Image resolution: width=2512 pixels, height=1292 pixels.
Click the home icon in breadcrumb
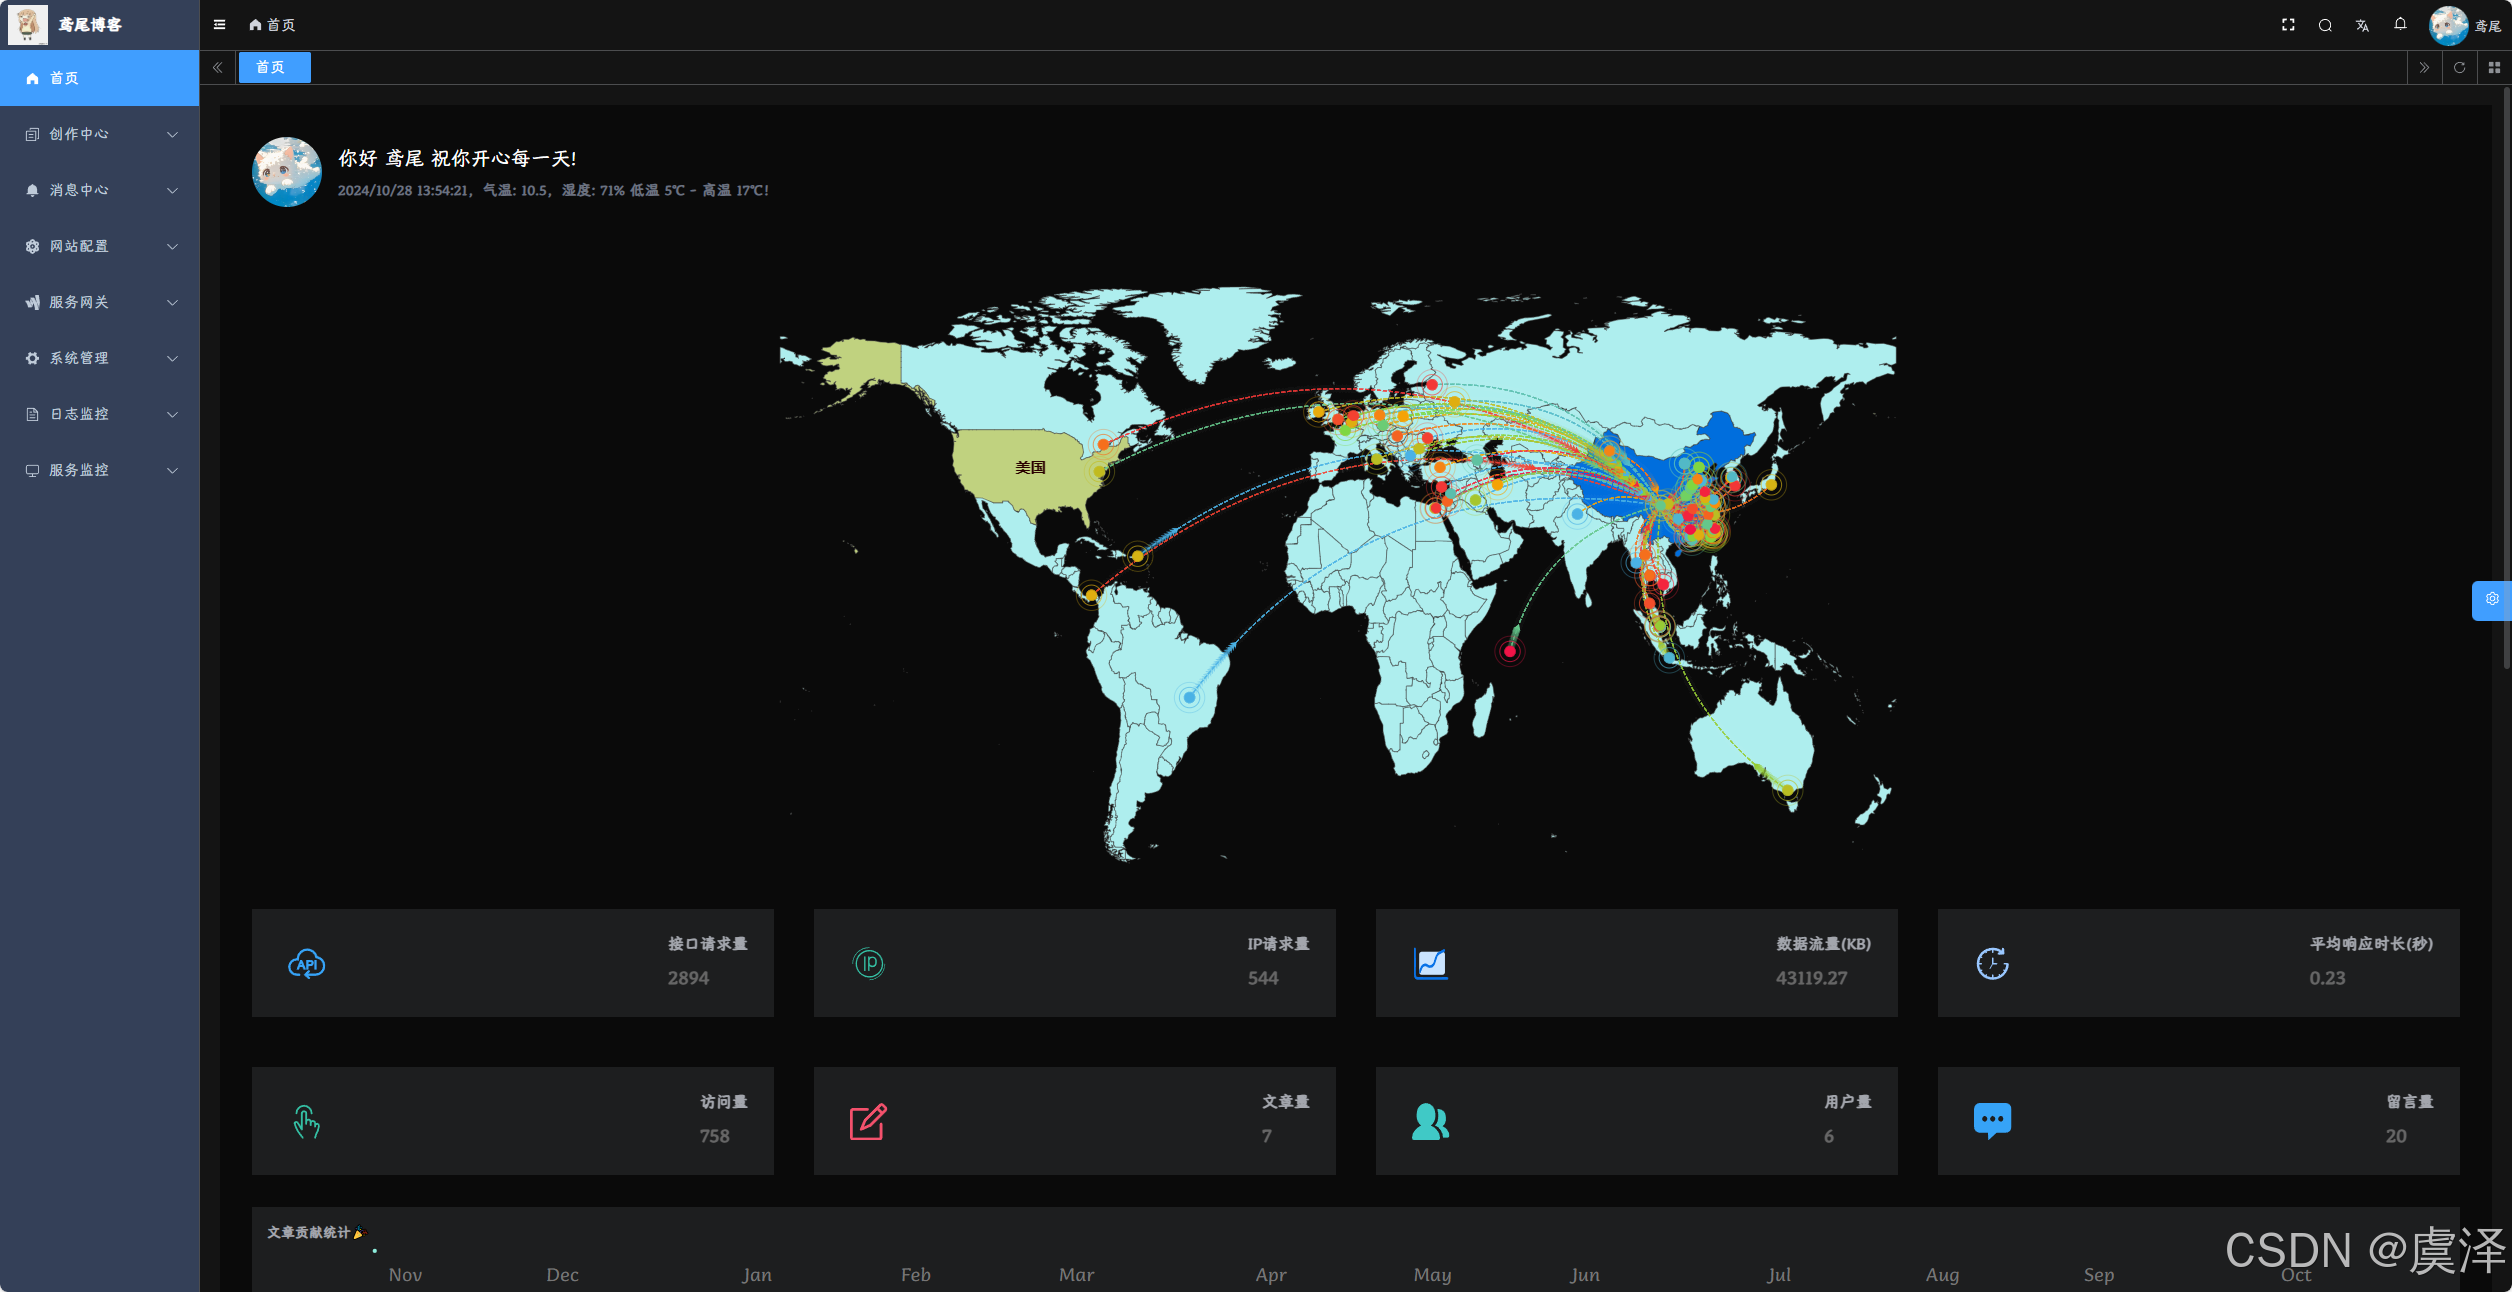tap(255, 25)
